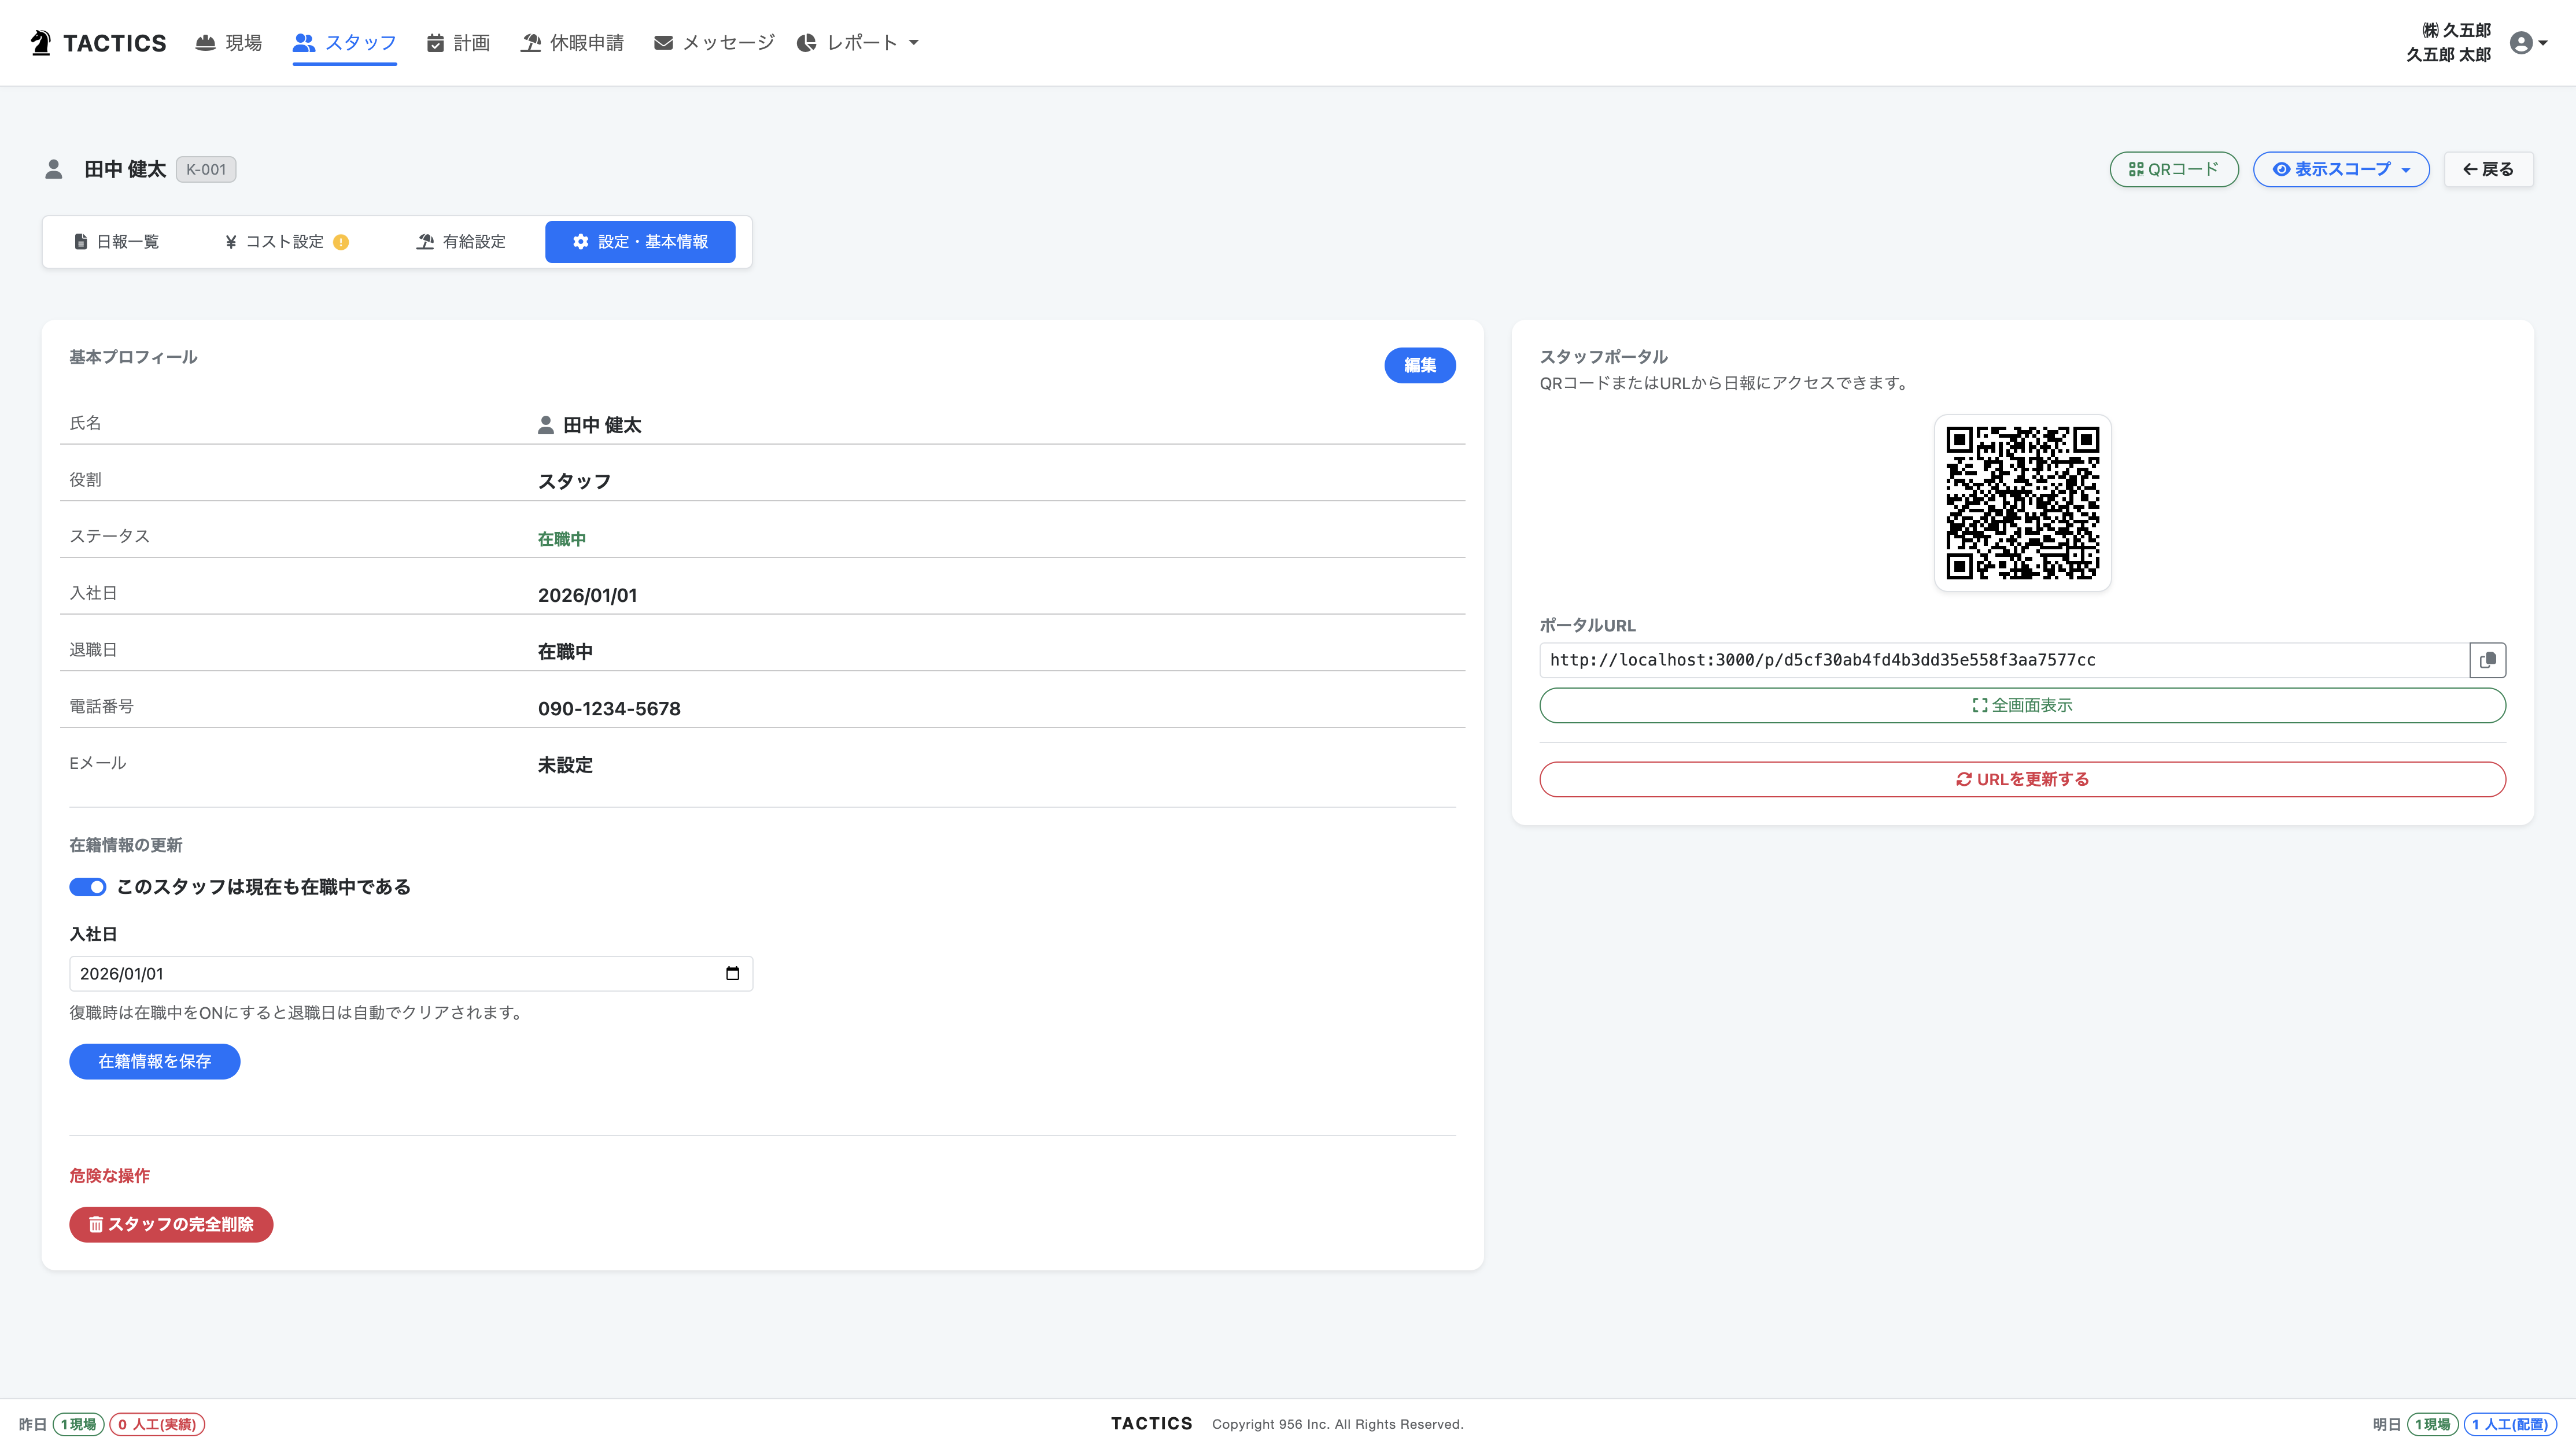Open the account dropdown caret
Screen dimensions: 2576x1449
[2543, 43]
